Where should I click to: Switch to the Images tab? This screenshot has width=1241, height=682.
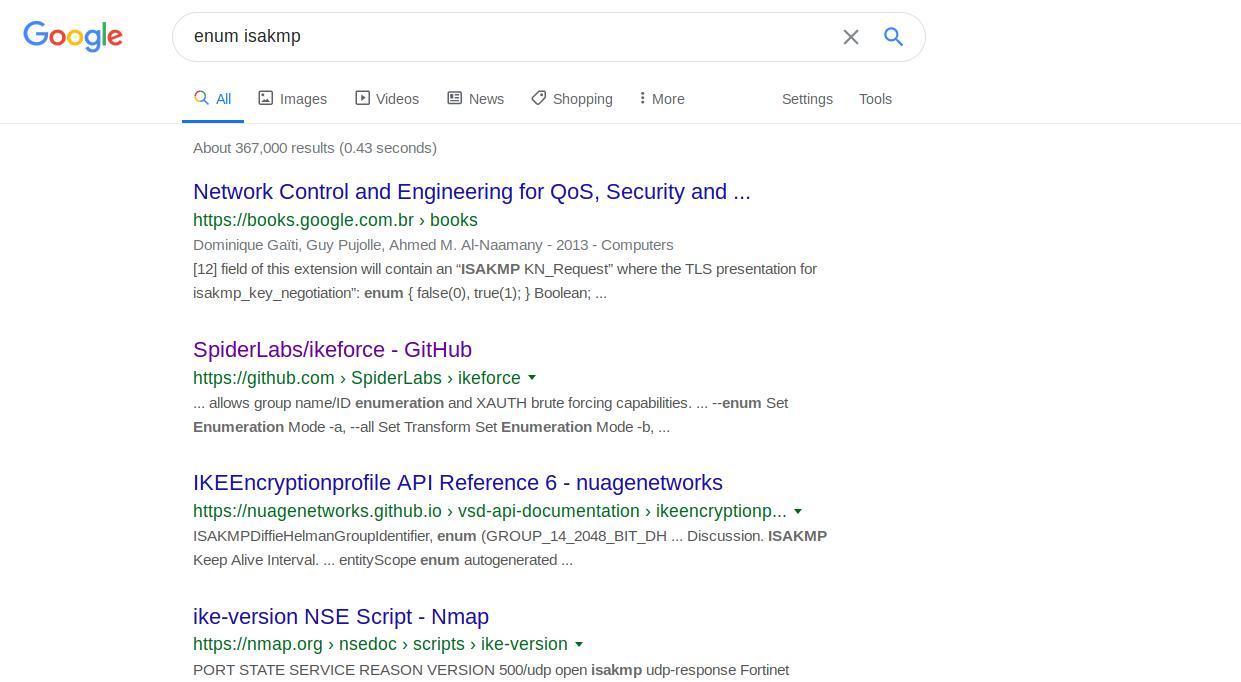[x=292, y=99]
